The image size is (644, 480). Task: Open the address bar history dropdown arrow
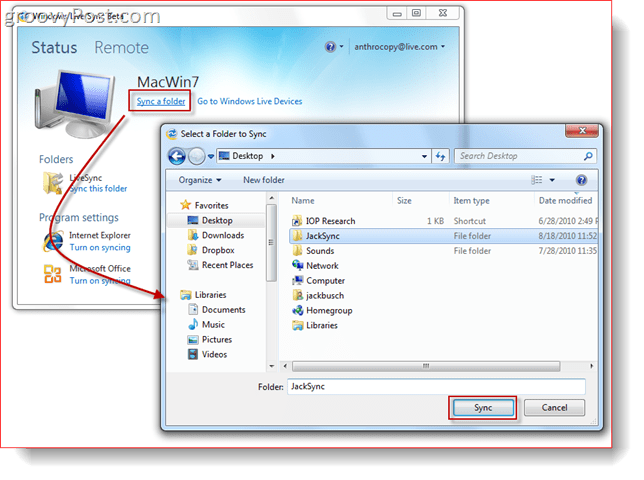[424, 156]
